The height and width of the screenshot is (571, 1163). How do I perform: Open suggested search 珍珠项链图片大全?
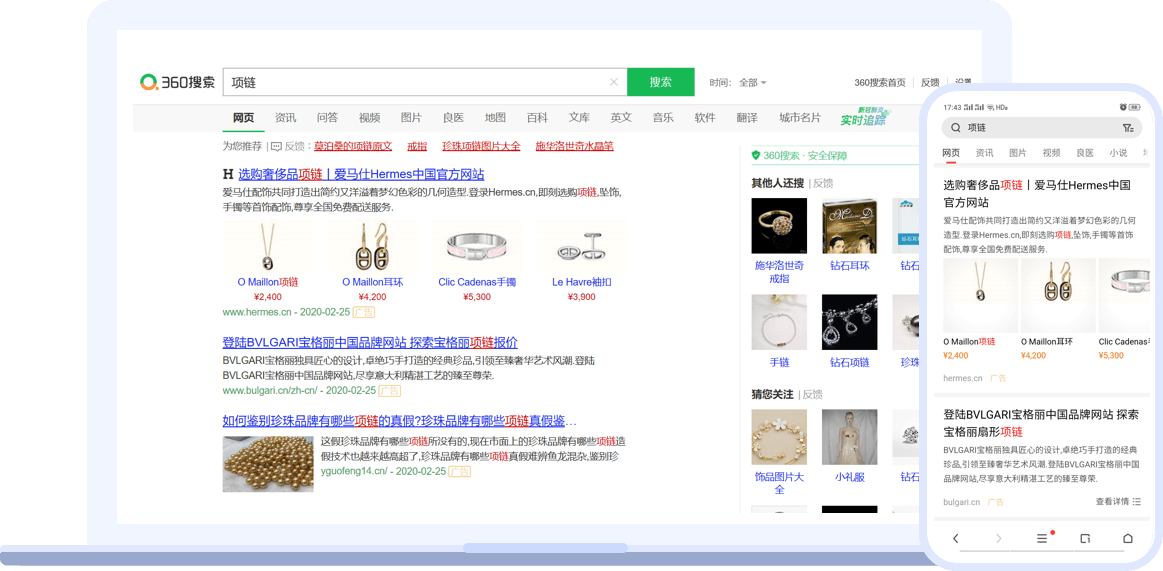481,146
